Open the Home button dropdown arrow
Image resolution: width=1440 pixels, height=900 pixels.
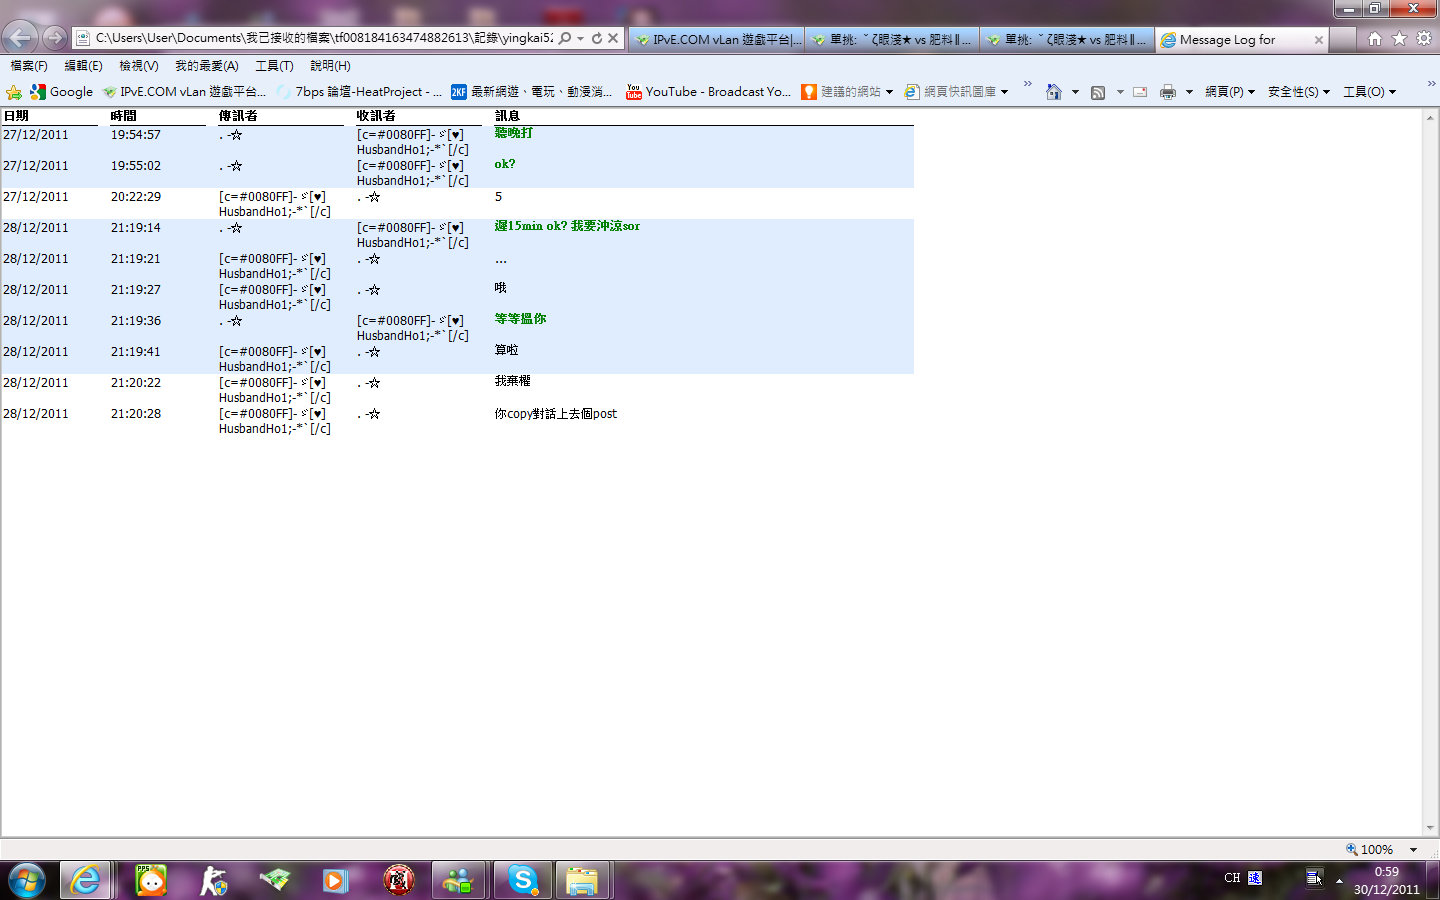click(1075, 92)
